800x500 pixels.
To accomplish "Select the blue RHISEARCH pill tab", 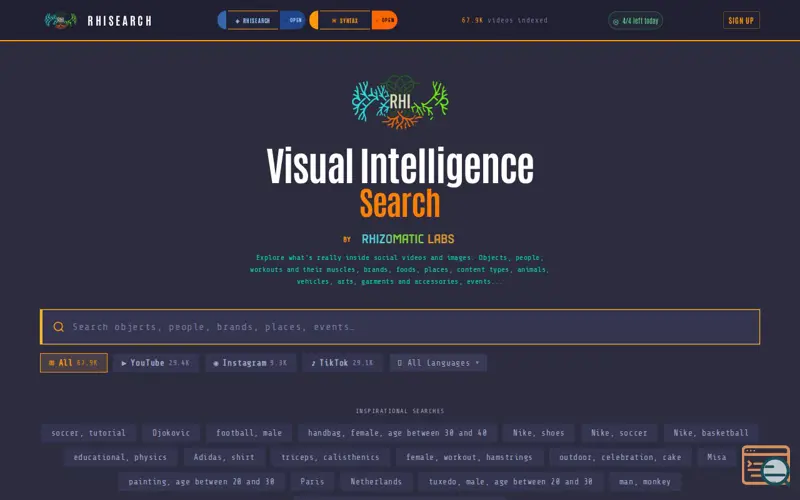I will click(x=253, y=20).
